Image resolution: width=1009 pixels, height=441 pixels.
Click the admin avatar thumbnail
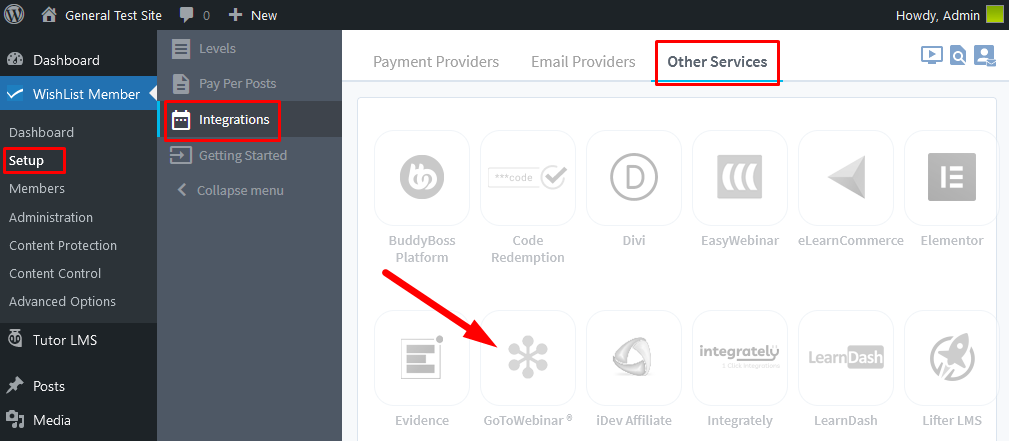click(x=995, y=15)
